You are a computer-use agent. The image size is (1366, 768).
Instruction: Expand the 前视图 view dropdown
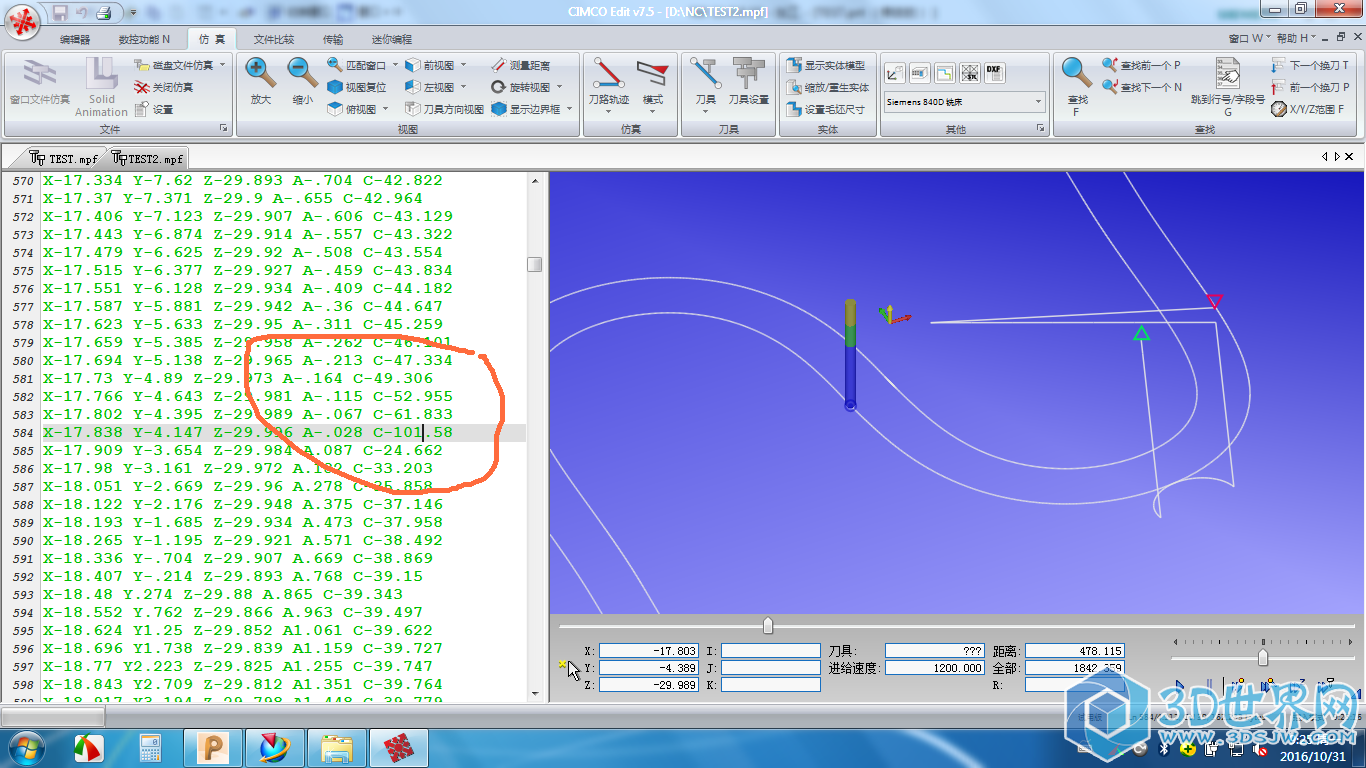tap(463, 65)
